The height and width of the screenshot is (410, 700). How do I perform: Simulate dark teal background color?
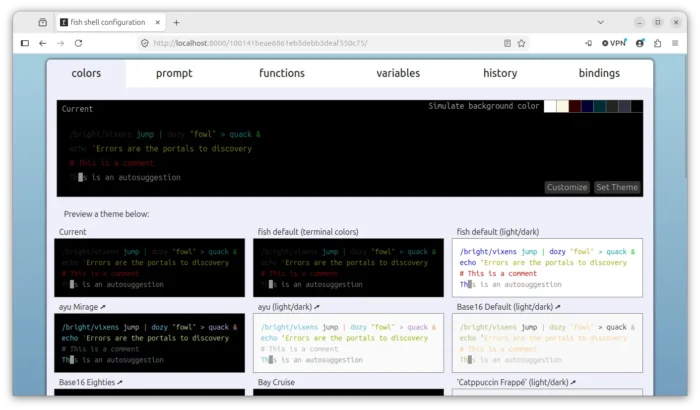(x=600, y=106)
